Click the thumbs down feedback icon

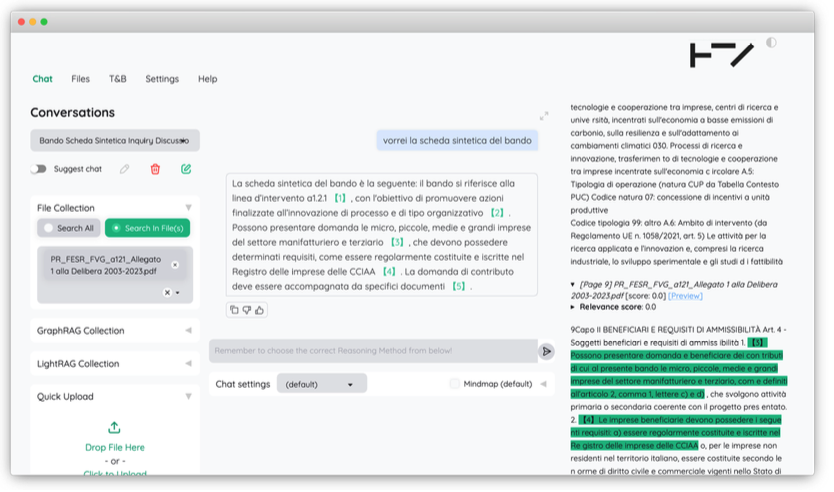pos(247,310)
